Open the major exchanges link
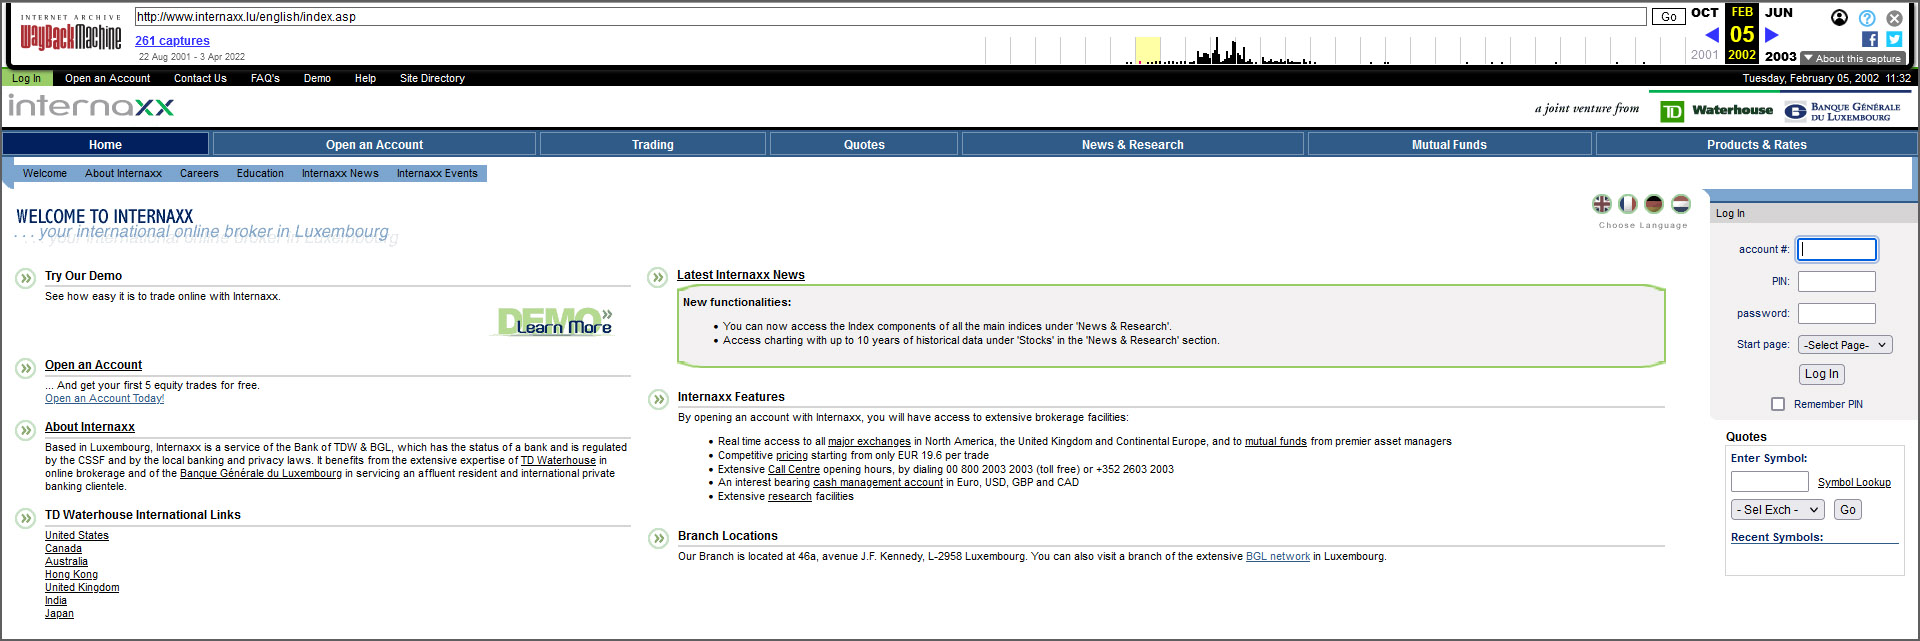The height and width of the screenshot is (641, 1920). [x=869, y=442]
